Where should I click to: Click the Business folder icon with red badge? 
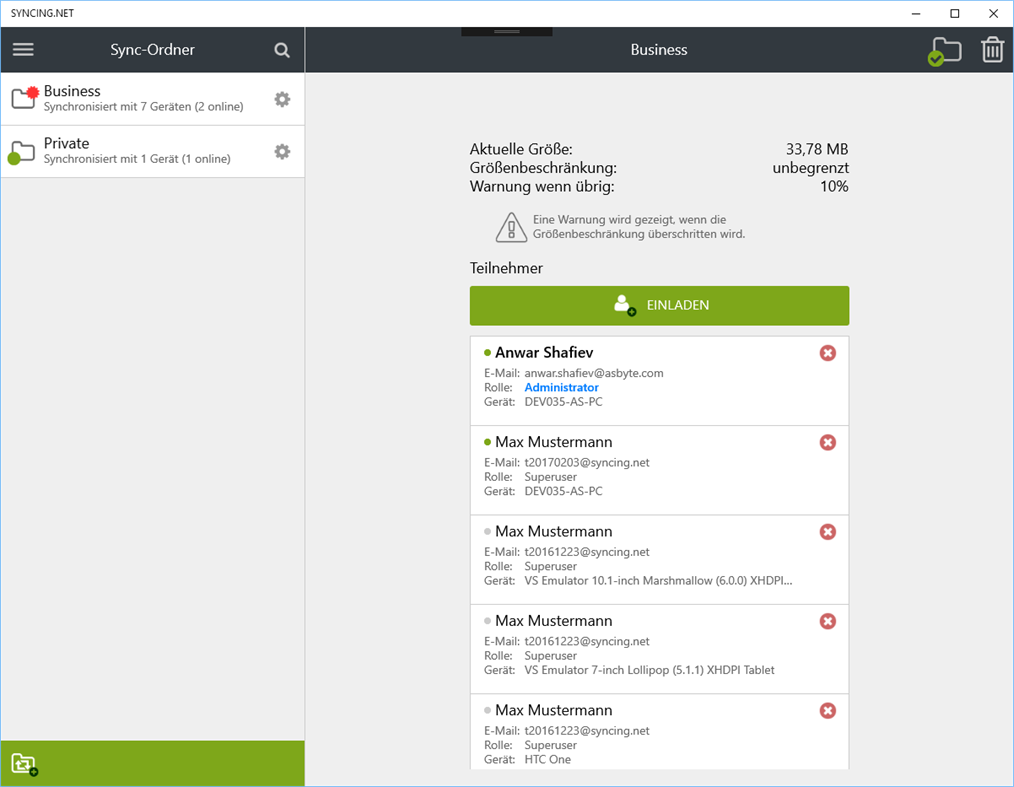[x=21, y=97]
